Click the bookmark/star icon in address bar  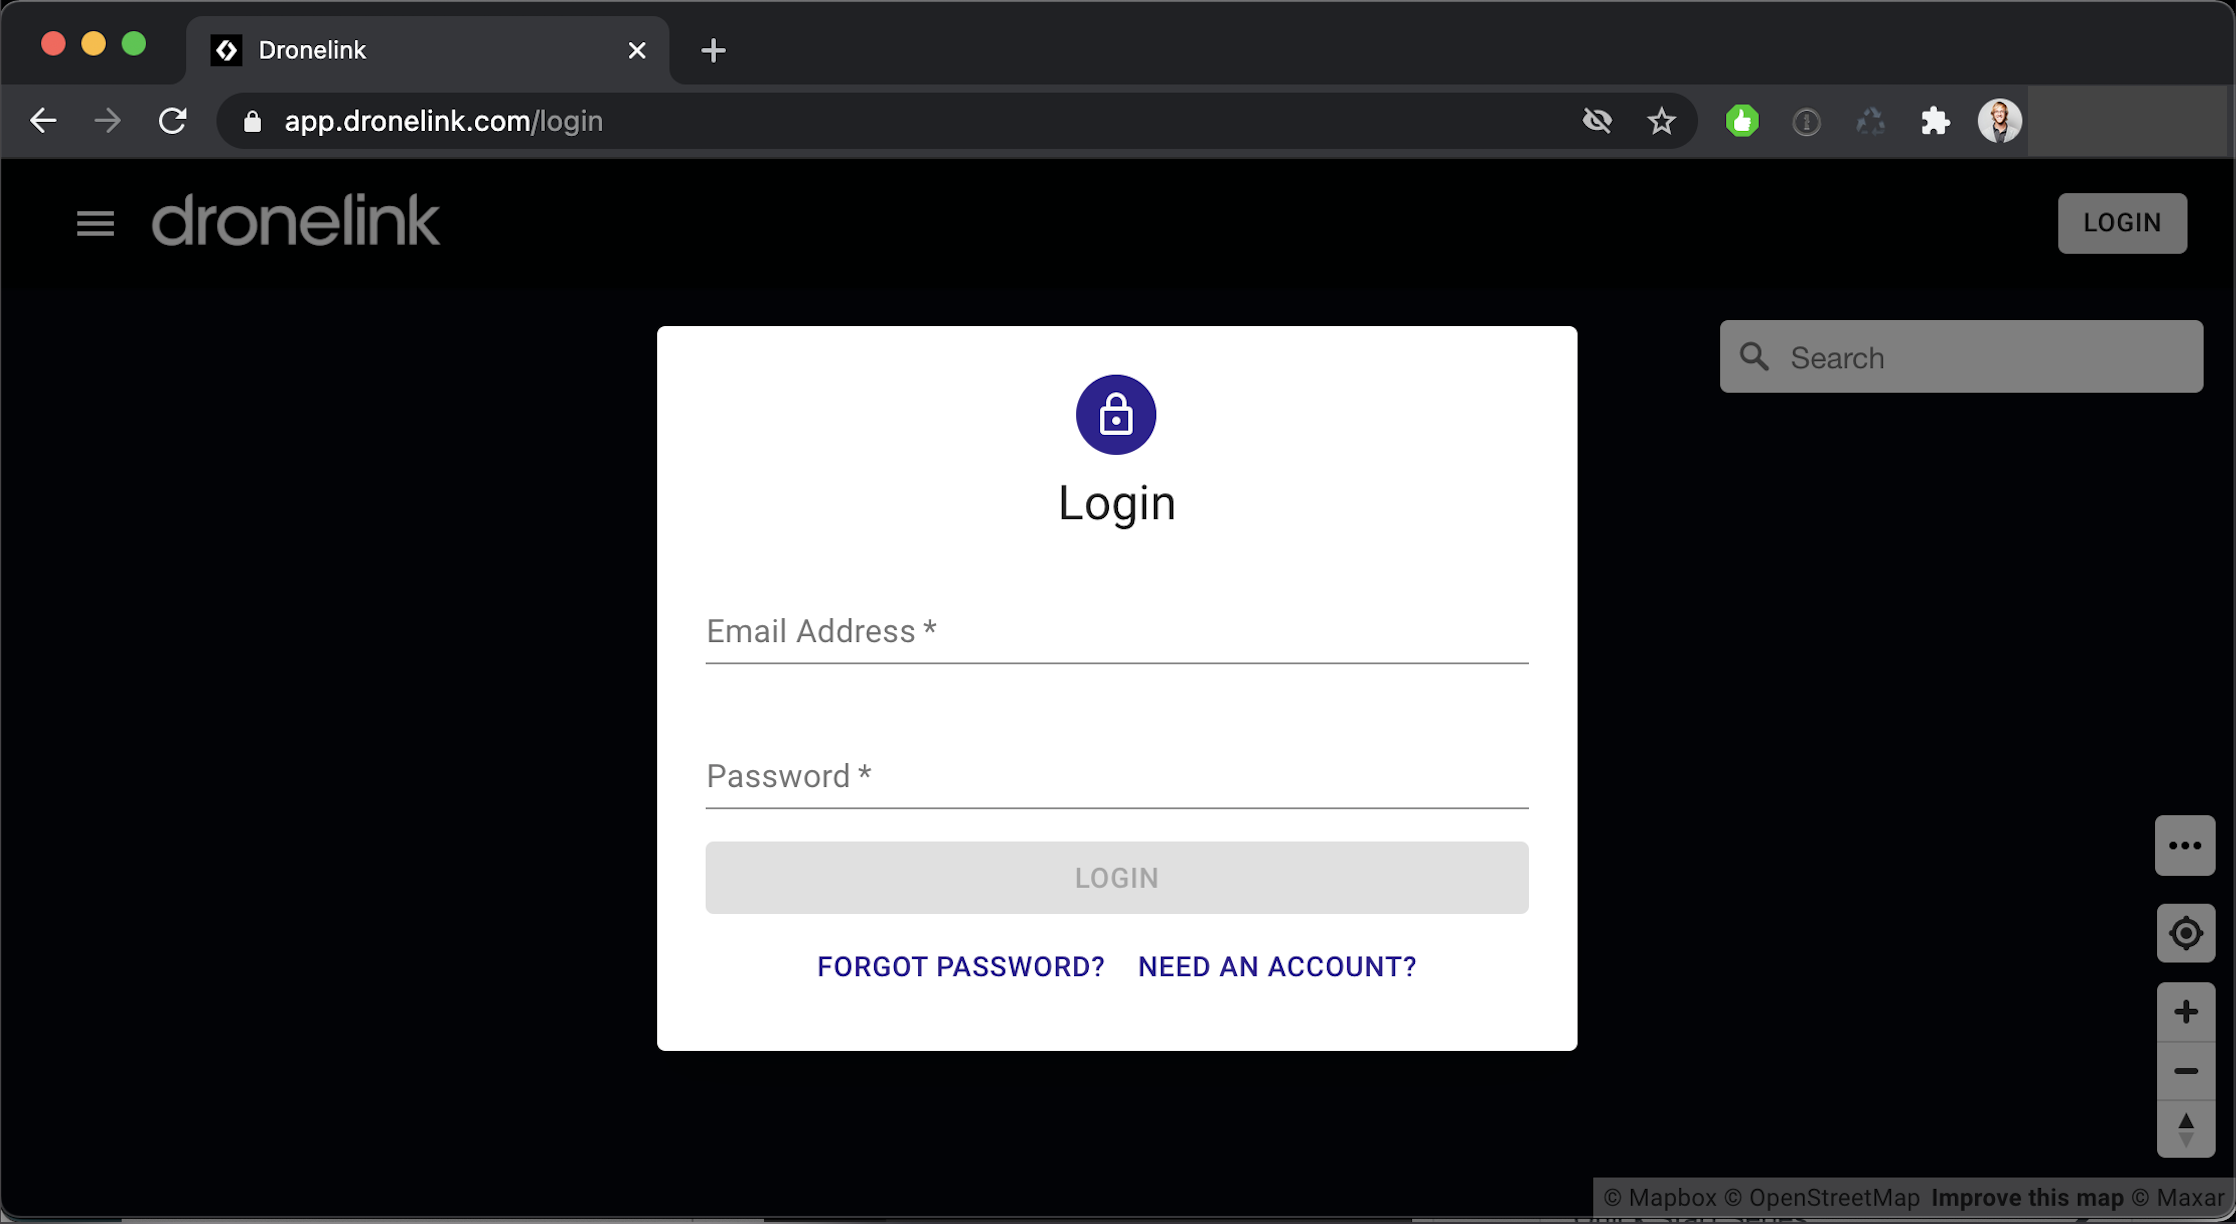[x=1660, y=121]
